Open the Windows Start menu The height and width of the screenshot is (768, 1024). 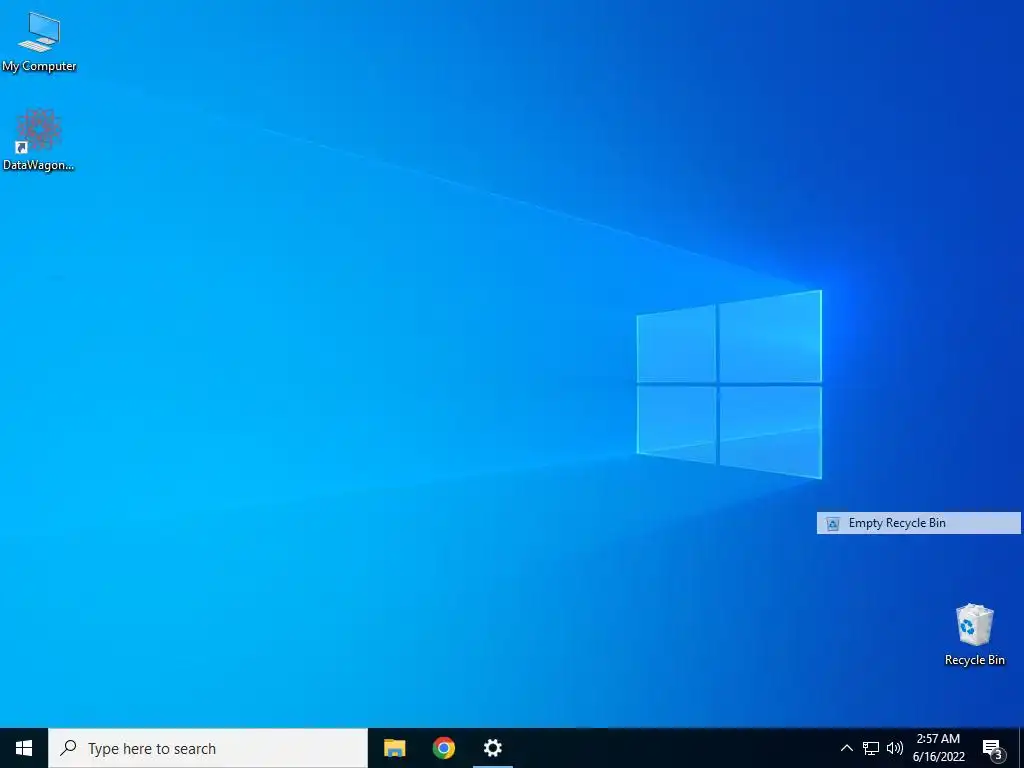tap(24, 748)
